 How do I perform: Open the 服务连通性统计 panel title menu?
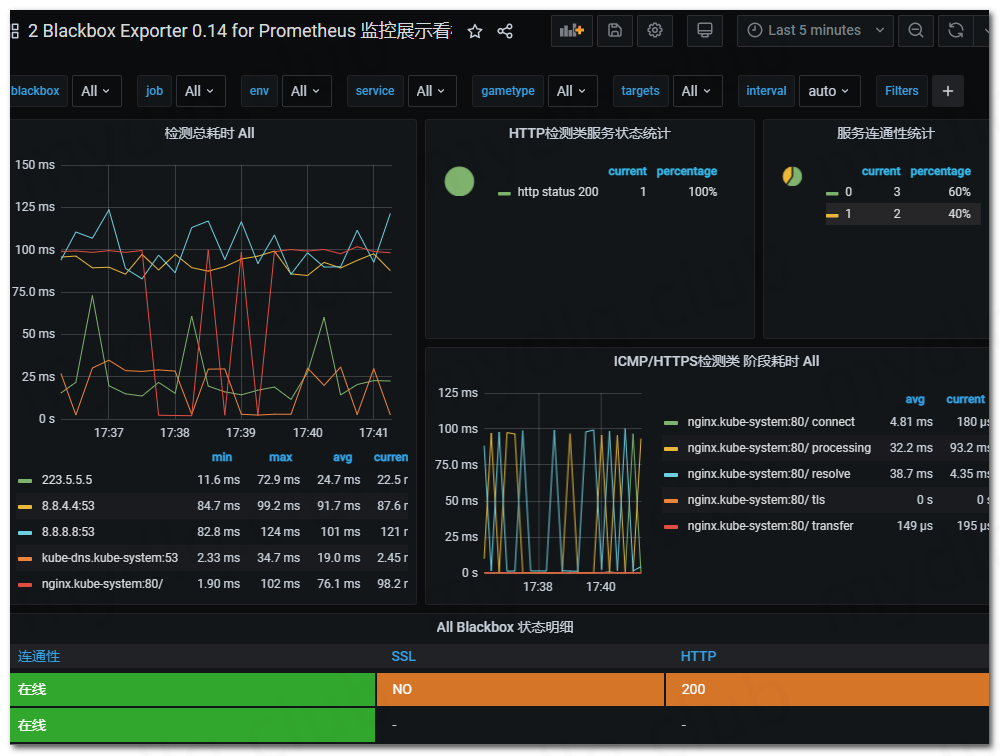[x=885, y=133]
